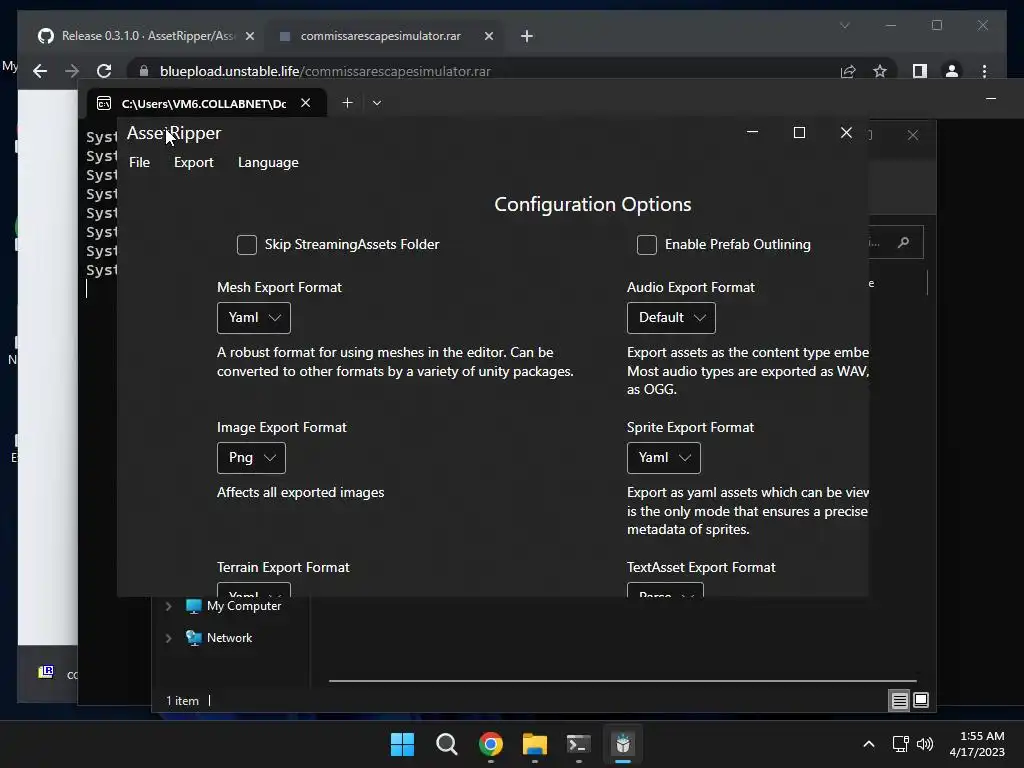The image size is (1024, 768).
Task: Switch to the Release 0.3.1.0 AssetRipper browser tab
Action: [x=146, y=36]
